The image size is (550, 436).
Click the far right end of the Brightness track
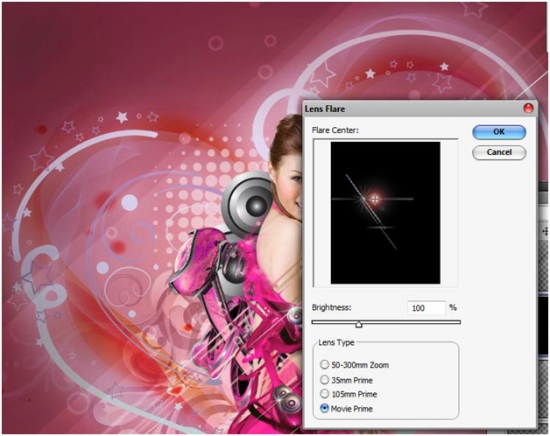458,322
